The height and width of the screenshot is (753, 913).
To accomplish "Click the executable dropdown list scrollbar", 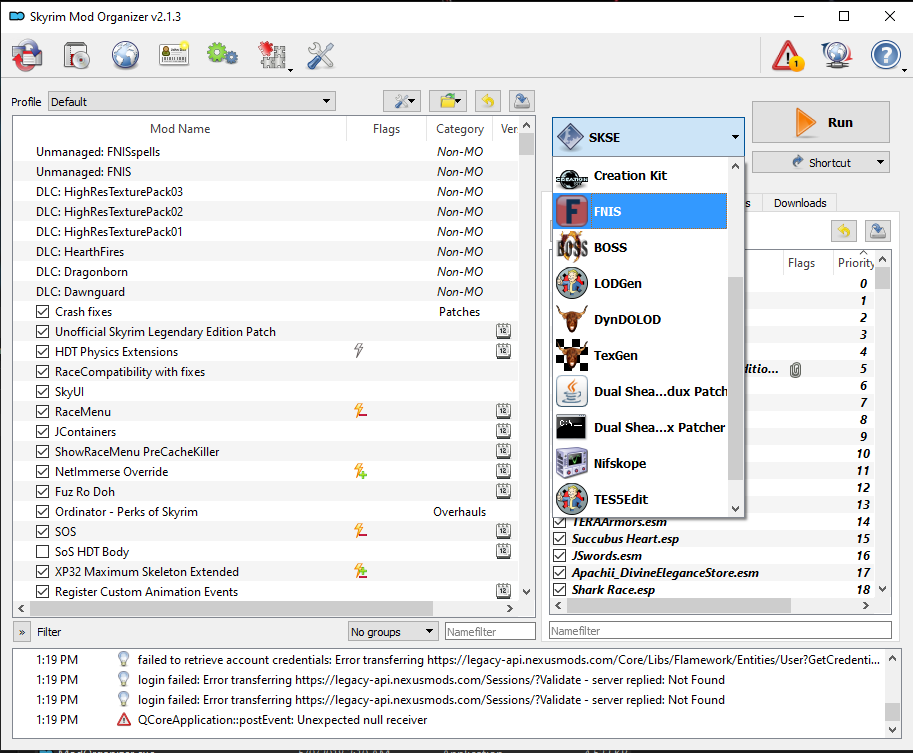I will pyautogui.click(x=735, y=379).
